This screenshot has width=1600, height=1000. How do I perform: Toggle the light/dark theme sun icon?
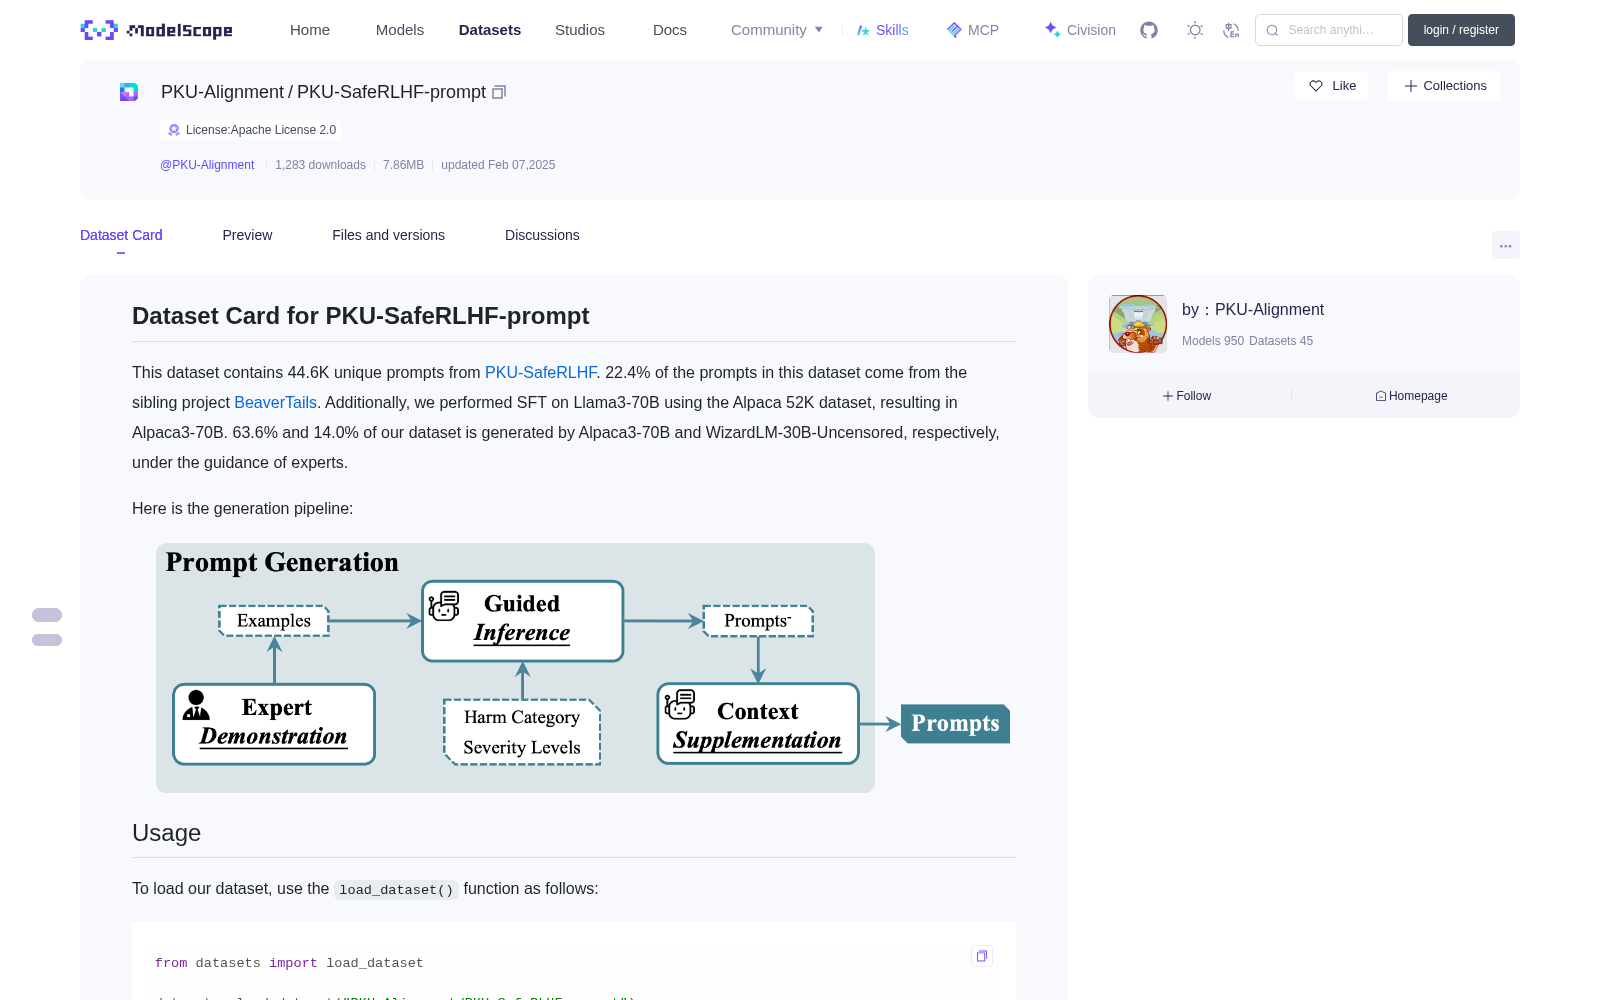point(1195,30)
